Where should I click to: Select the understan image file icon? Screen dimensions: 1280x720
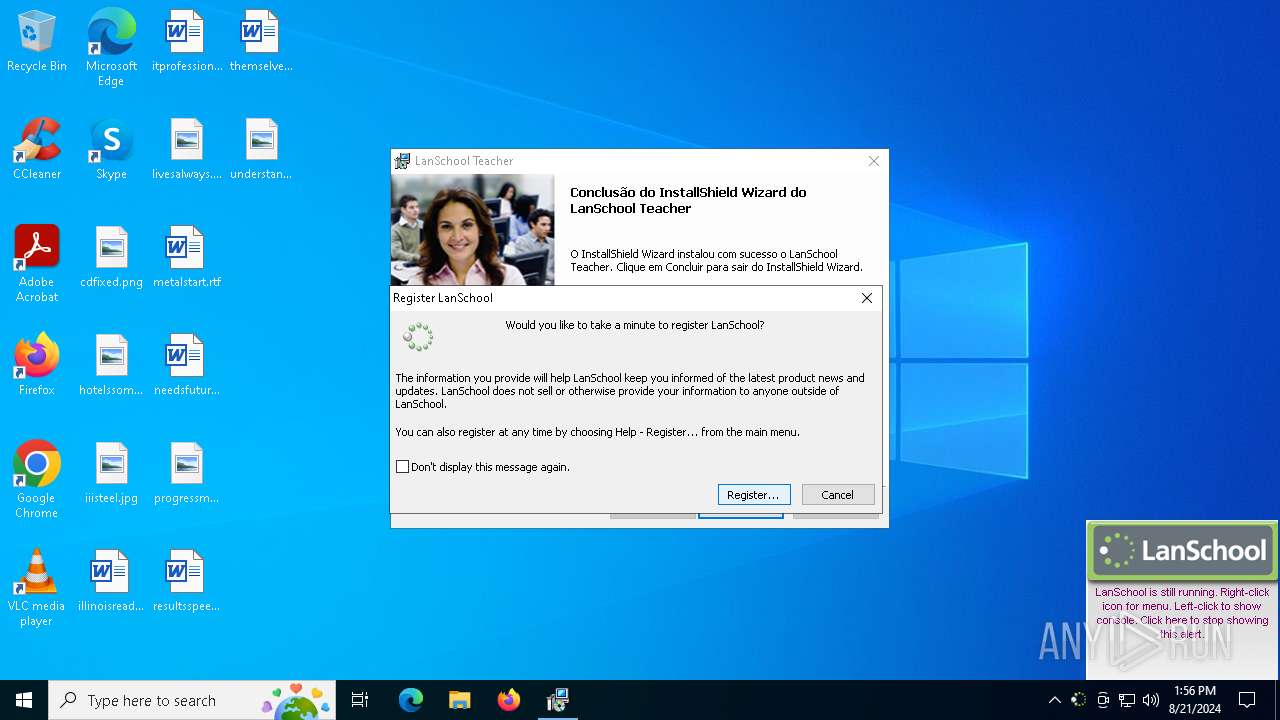[x=261, y=150]
